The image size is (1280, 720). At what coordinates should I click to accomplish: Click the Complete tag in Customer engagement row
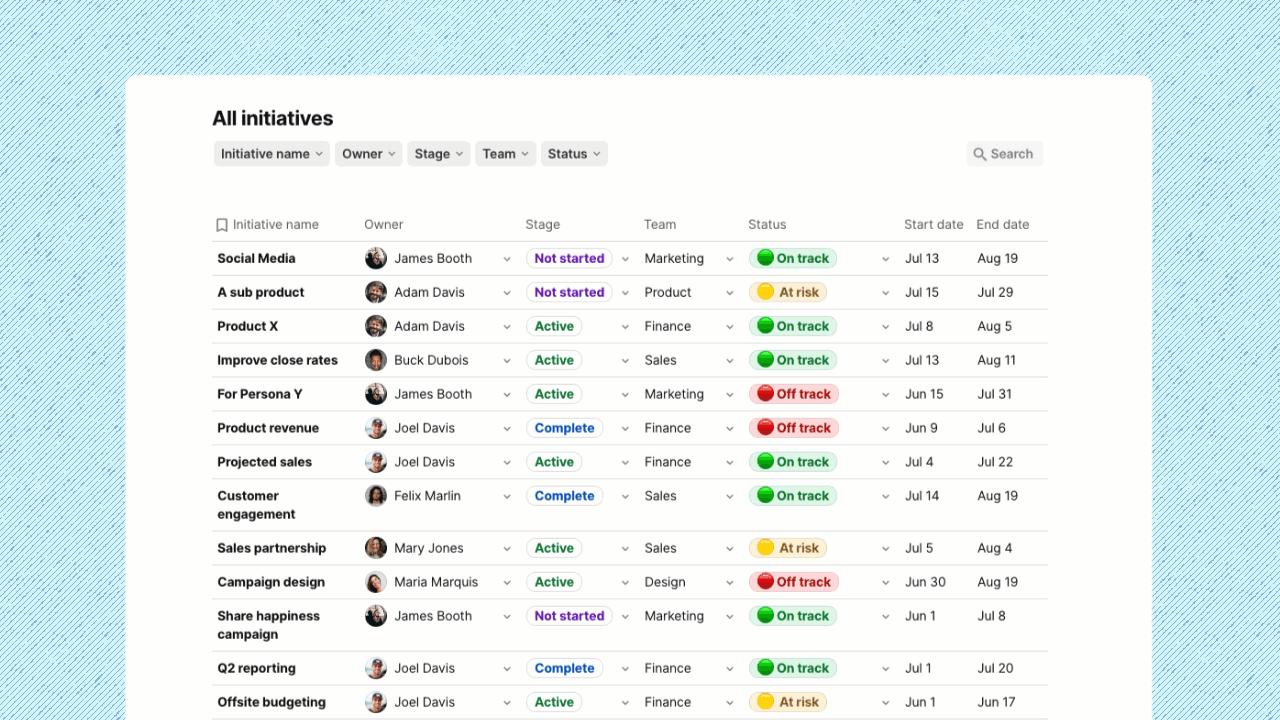(564, 496)
